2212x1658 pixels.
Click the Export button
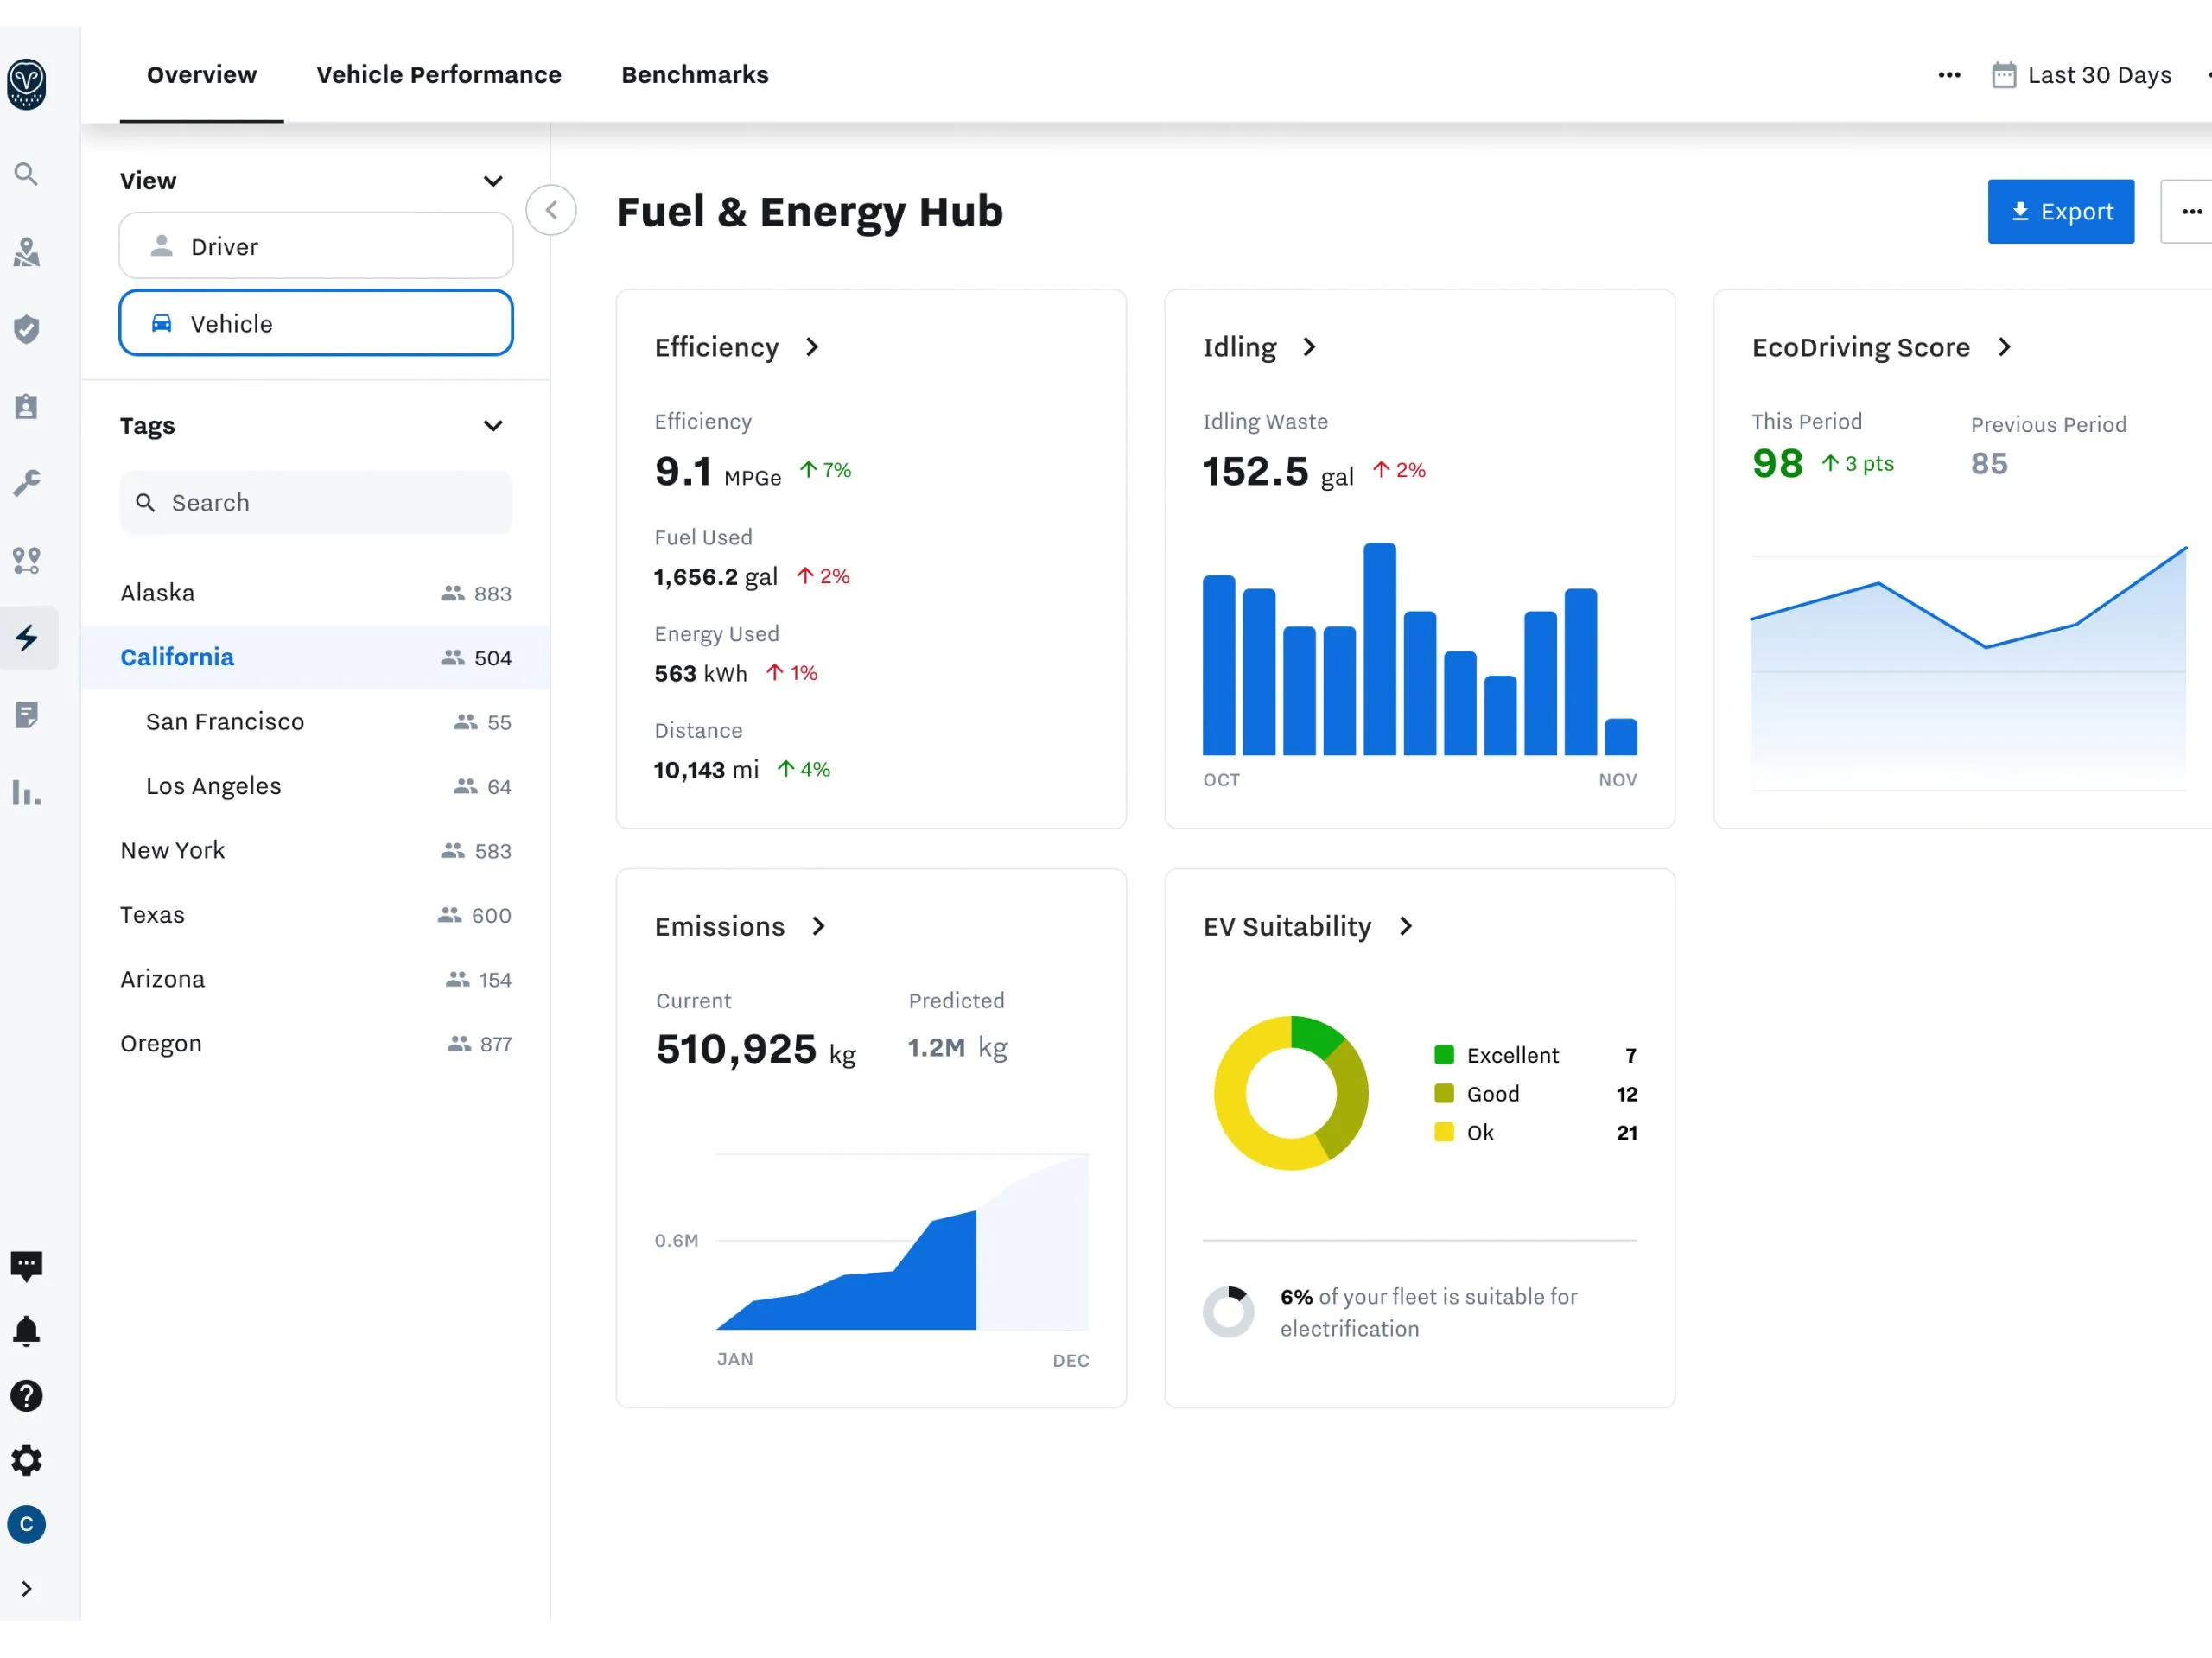tap(2060, 211)
